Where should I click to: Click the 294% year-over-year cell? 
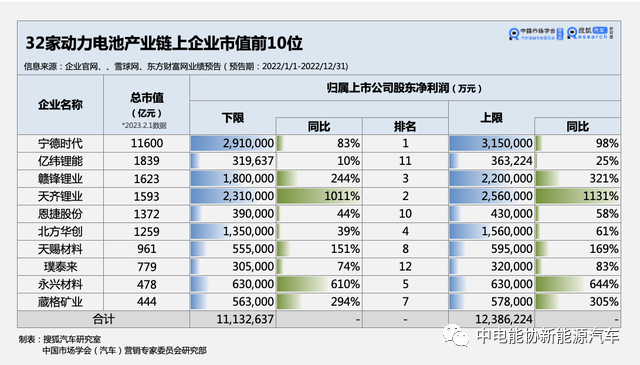click(x=319, y=302)
